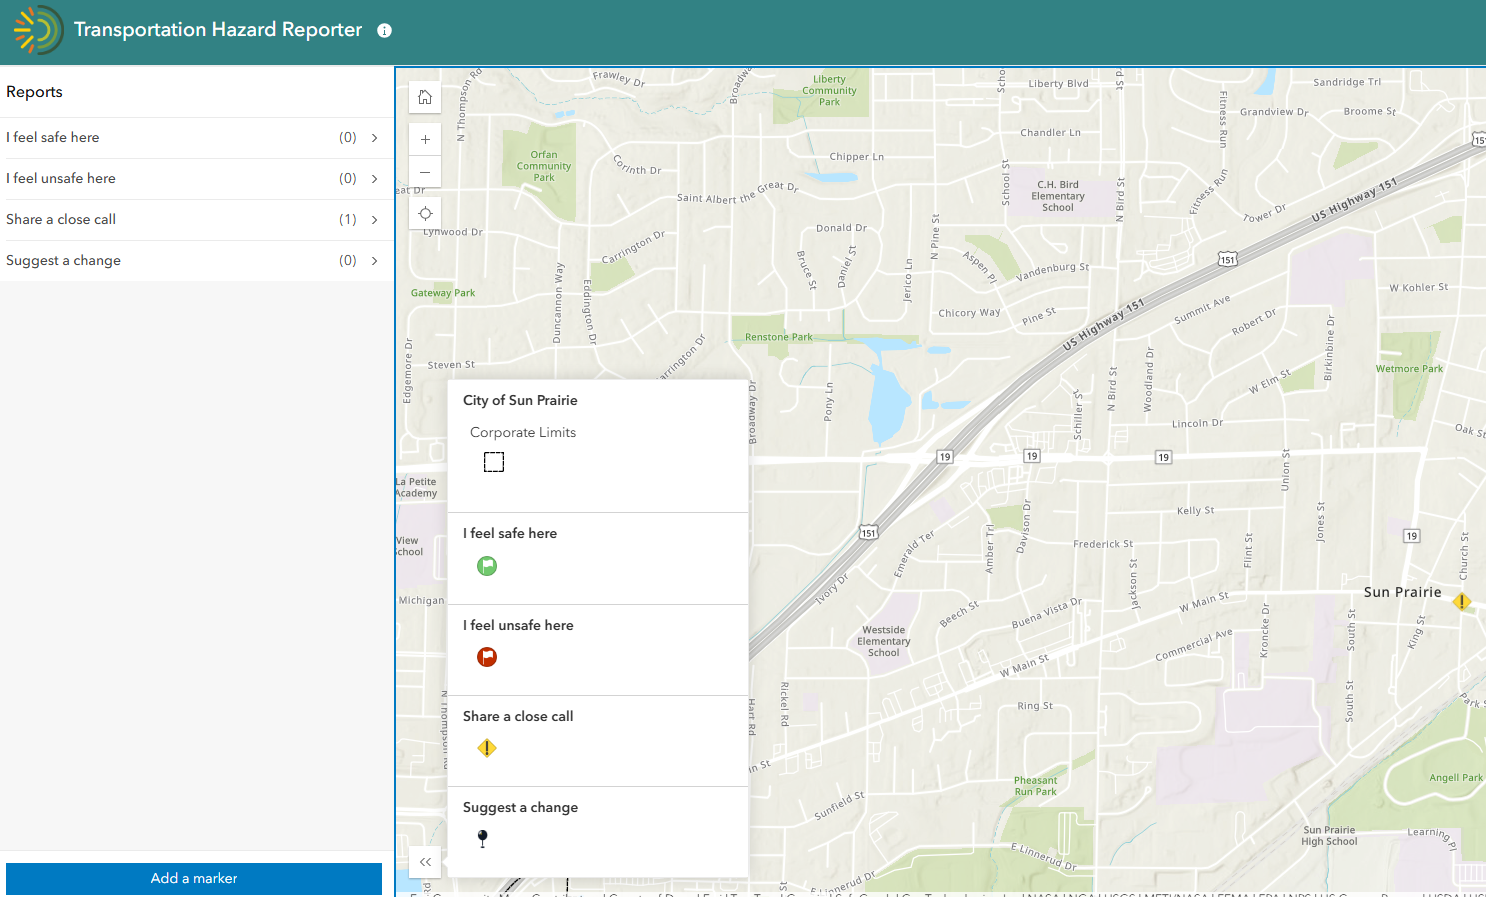The width and height of the screenshot is (1486, 897).
Task: Click the green flag legend symbol
Action: [487, 566]
